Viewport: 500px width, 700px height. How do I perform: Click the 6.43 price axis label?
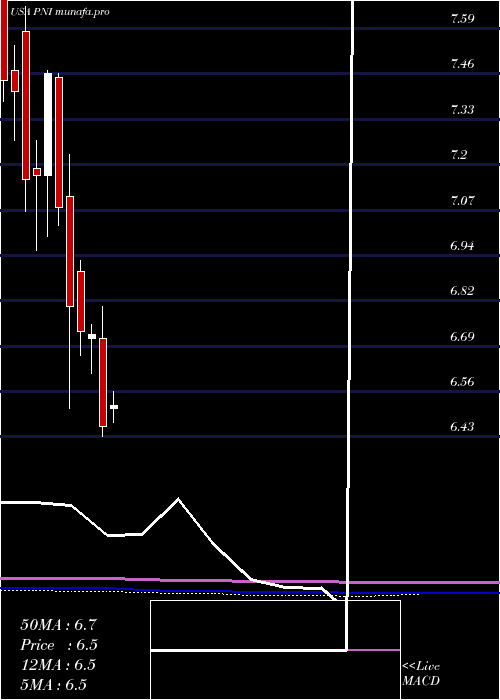click(x=462, y=427)
